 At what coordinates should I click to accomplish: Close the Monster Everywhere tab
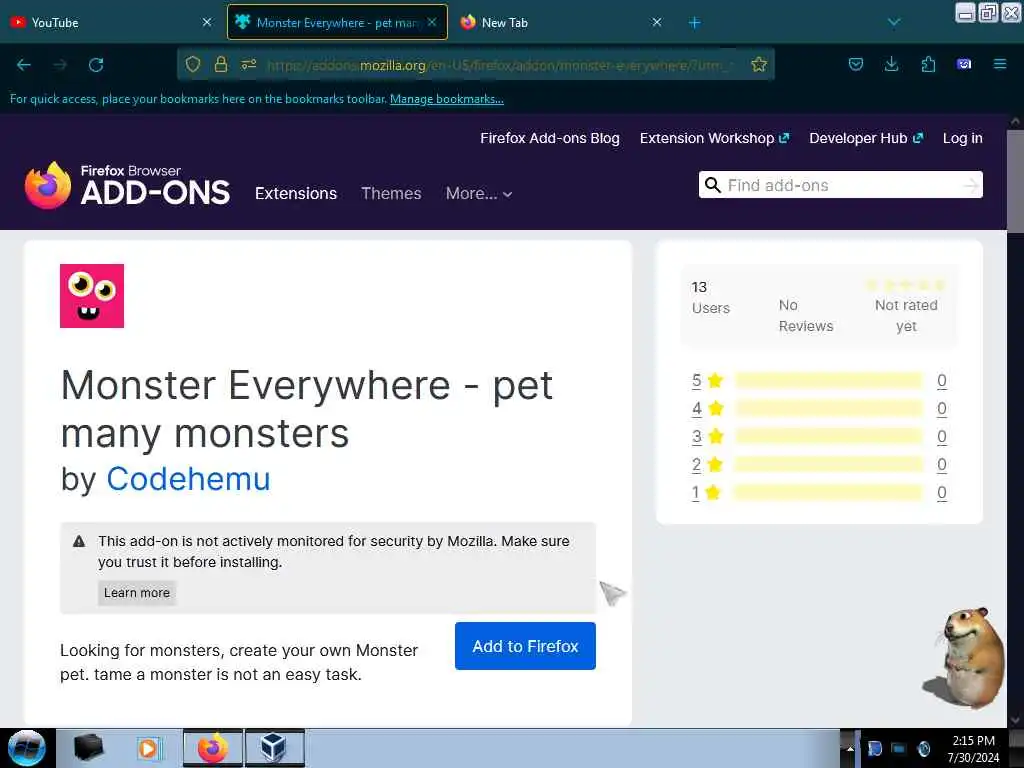pyautogui.click(x=432, y=22)
